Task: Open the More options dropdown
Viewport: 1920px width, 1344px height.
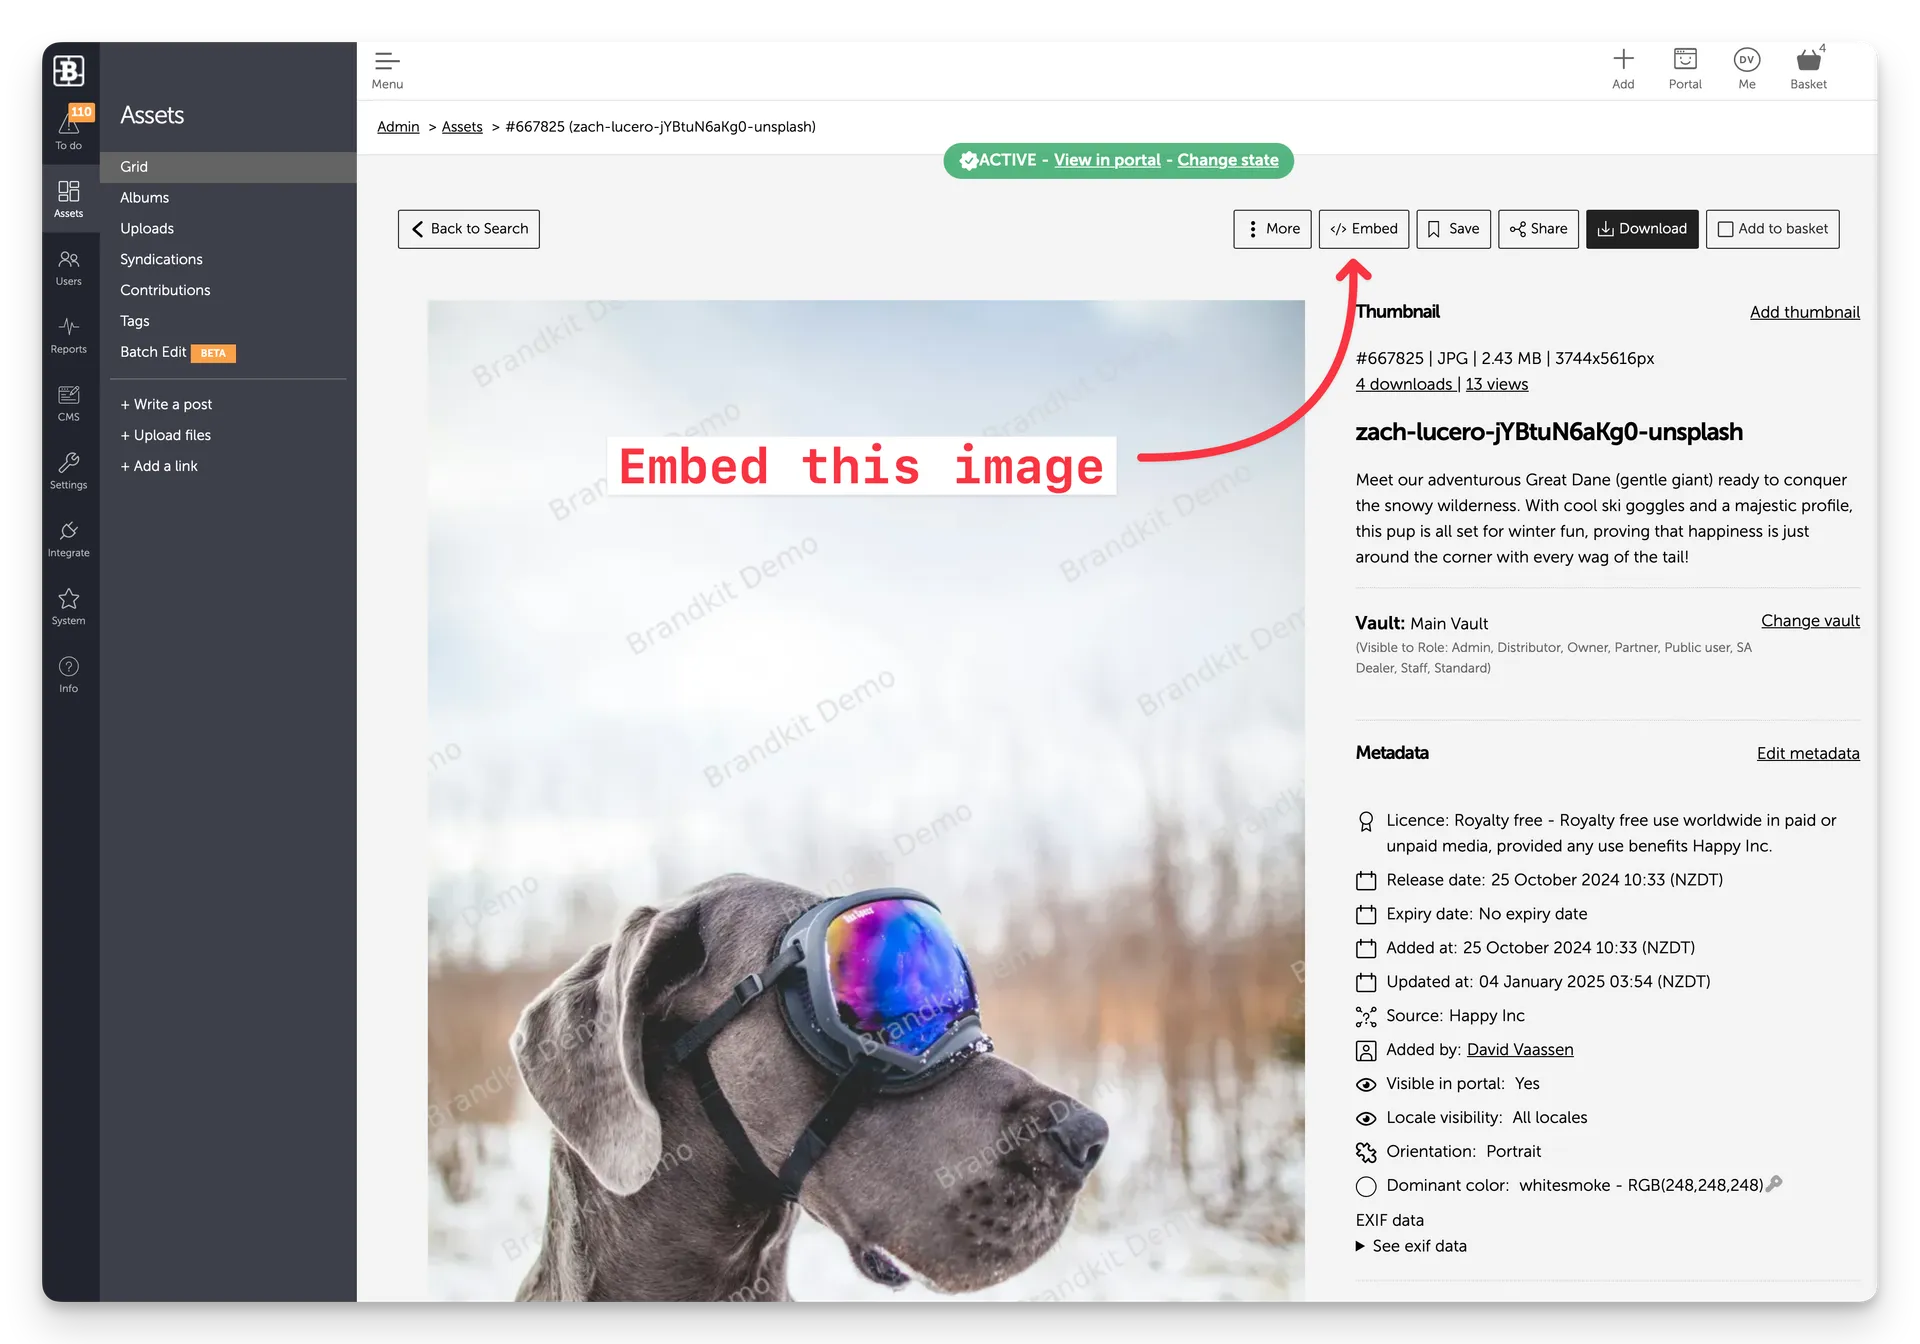Action: (x=1272, y=229)
